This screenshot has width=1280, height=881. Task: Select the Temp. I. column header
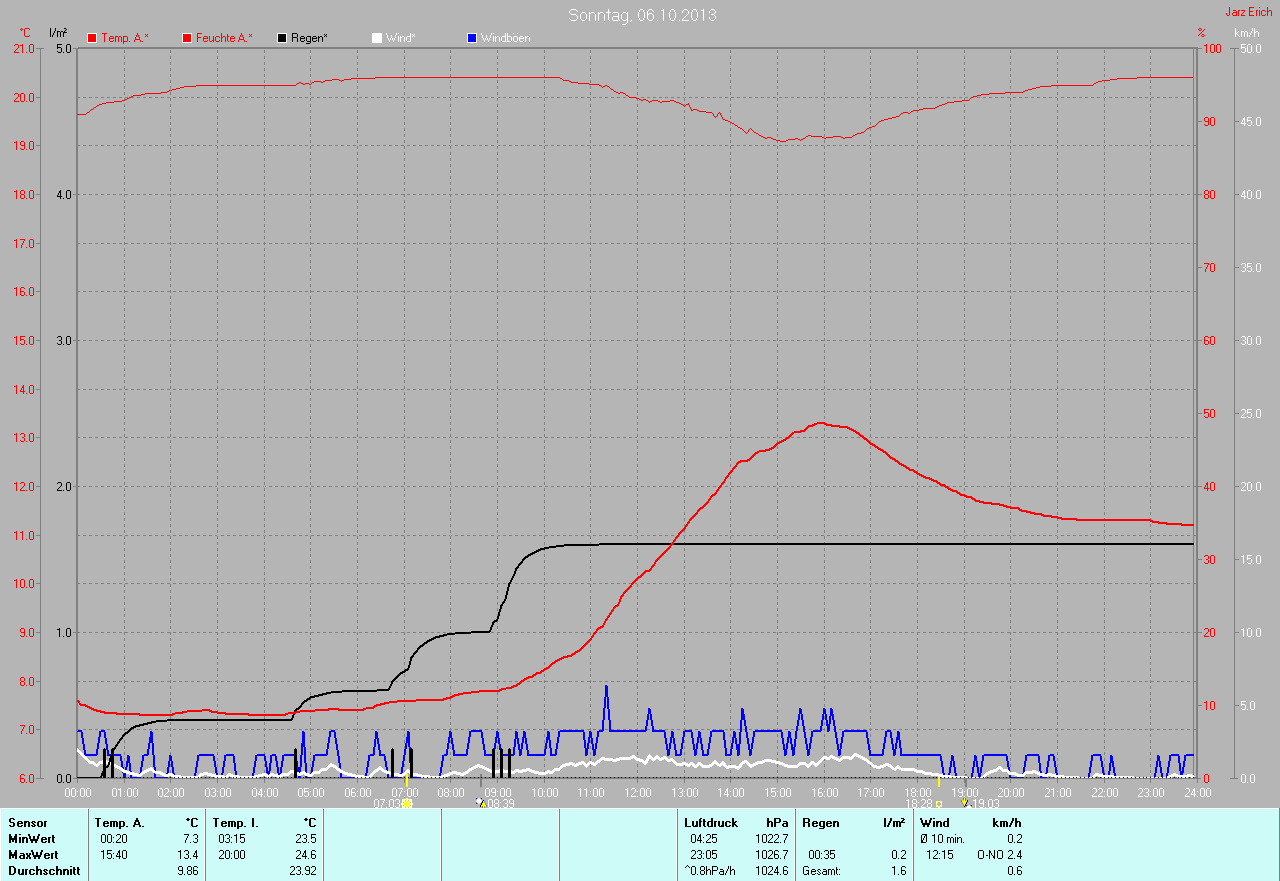pyautogui.click(x=236, y=823)
